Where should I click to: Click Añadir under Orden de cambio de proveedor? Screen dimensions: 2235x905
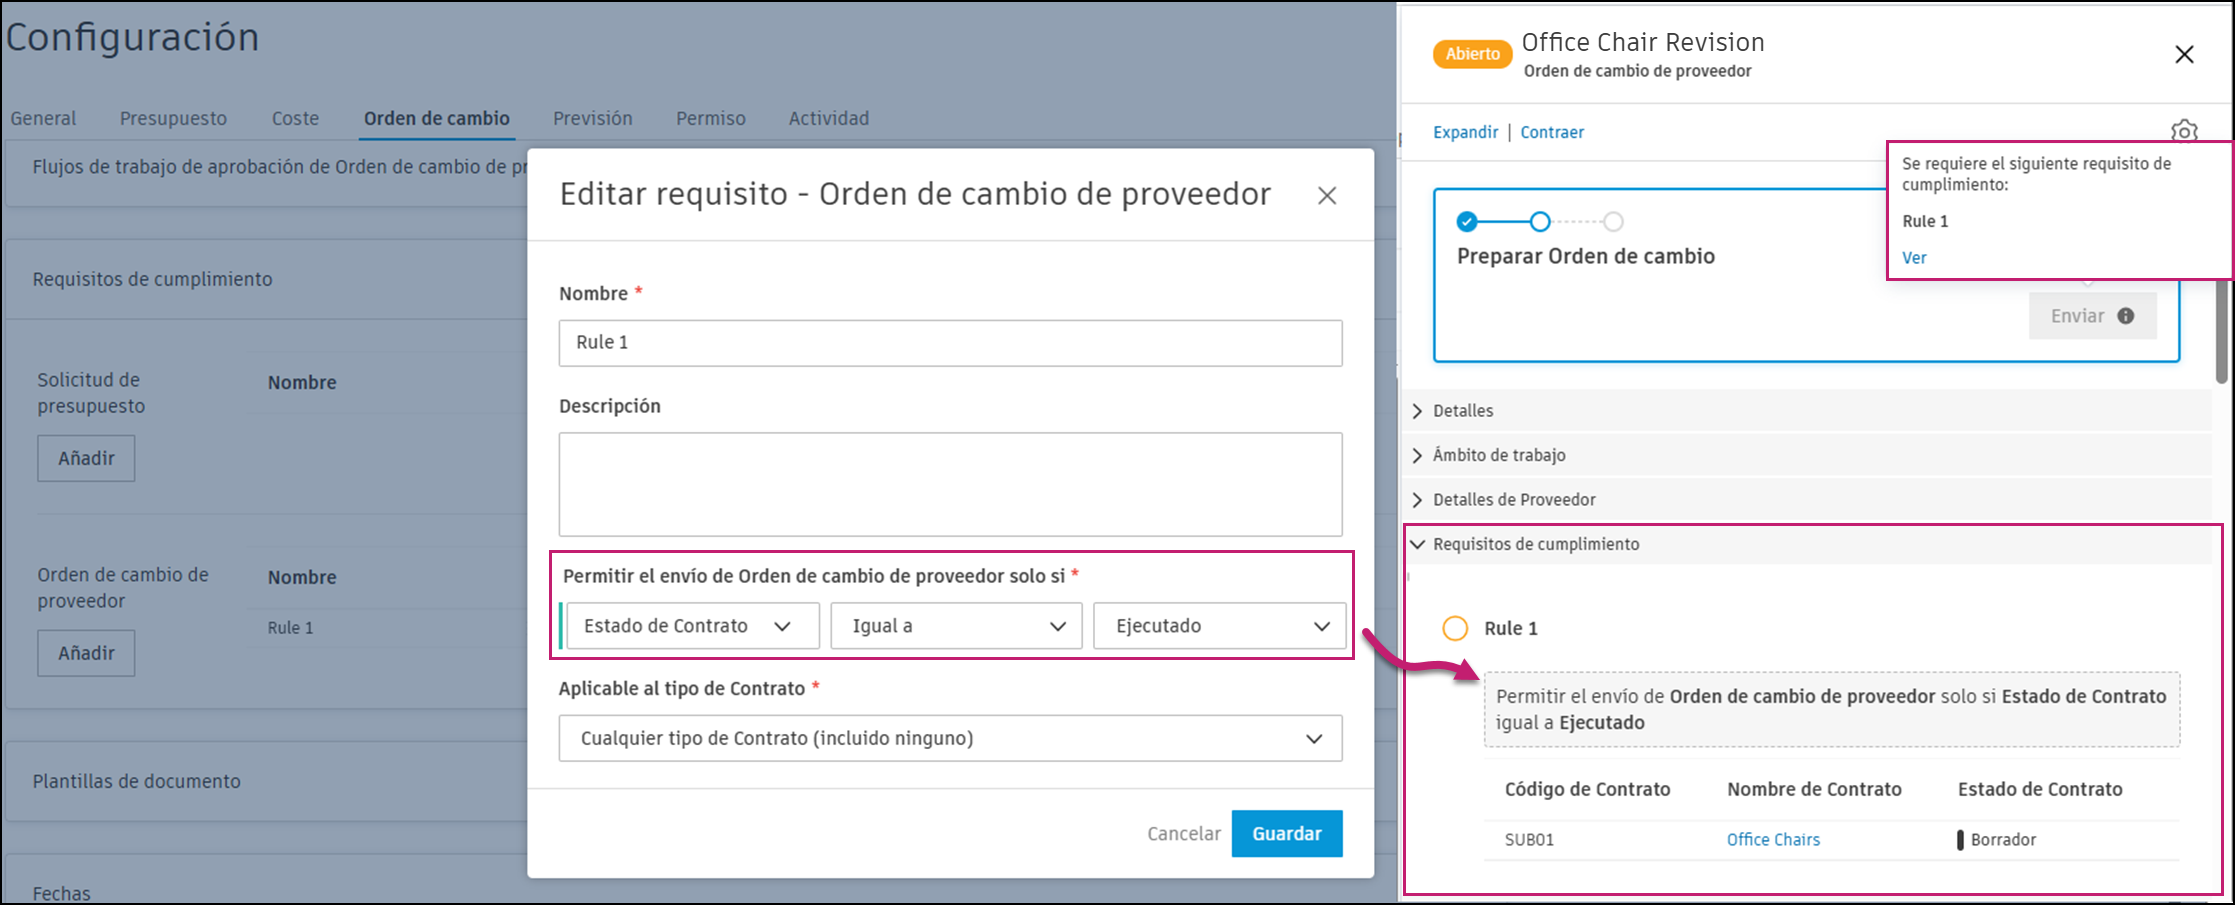click(85, 652)
